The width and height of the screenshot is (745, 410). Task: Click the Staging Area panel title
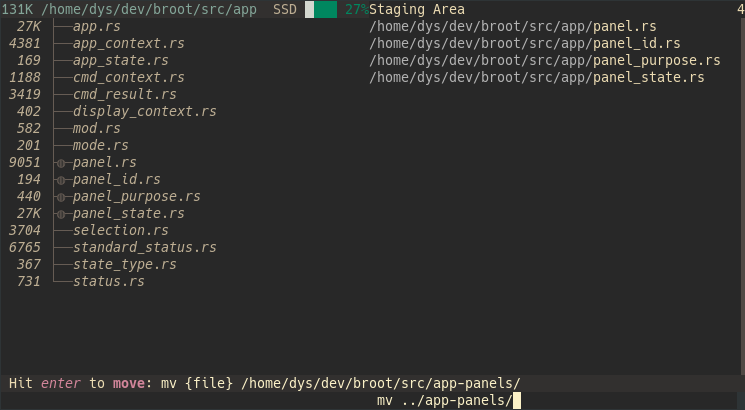417,10
